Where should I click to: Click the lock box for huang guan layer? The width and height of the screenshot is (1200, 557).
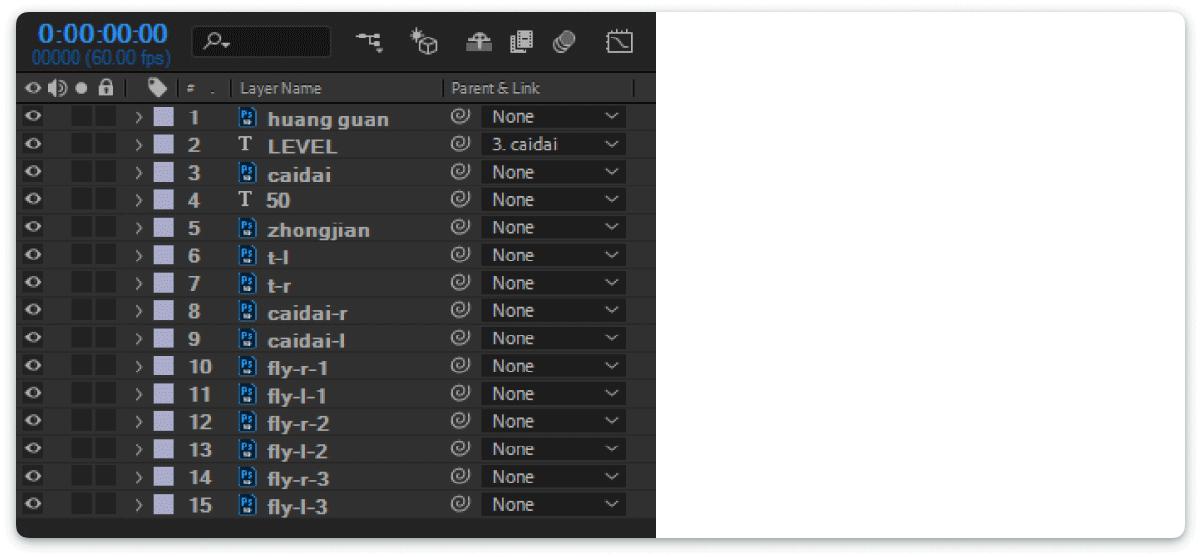click(105, 117)
